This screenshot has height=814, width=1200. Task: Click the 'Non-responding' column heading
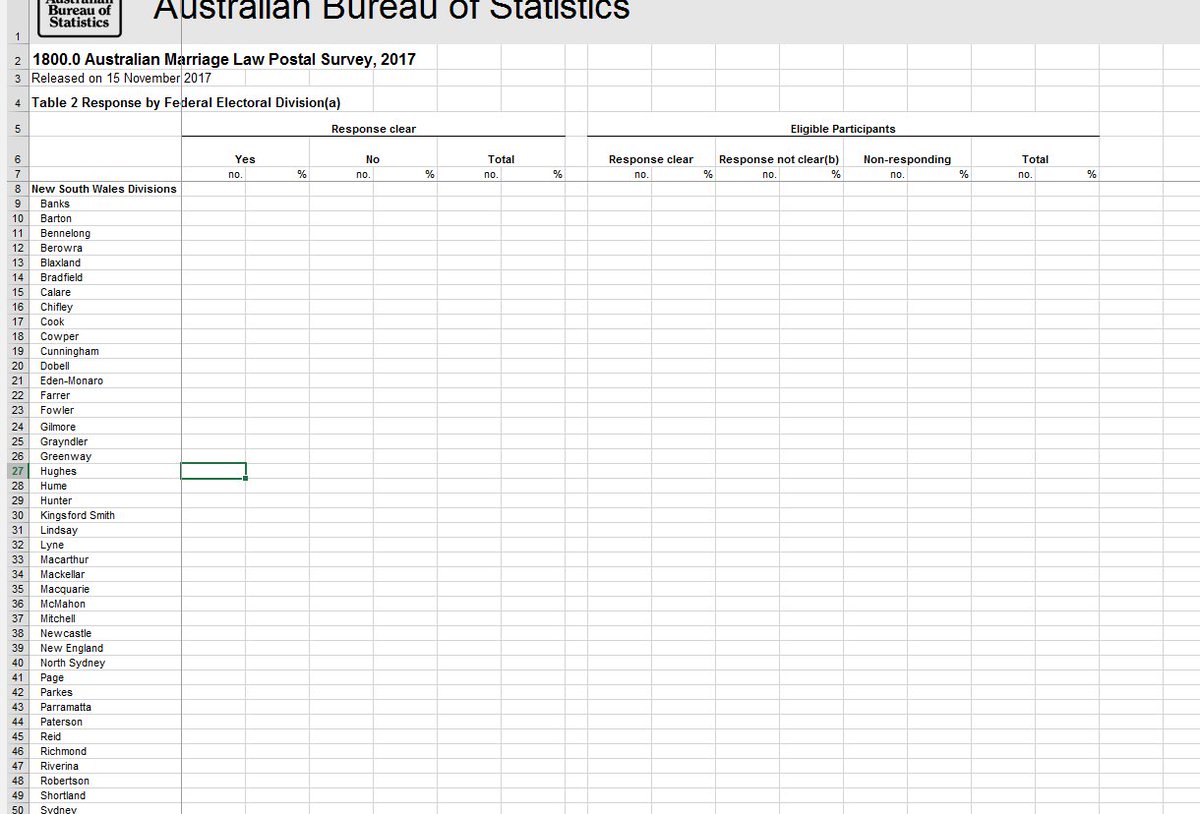(x=907, y=159)
